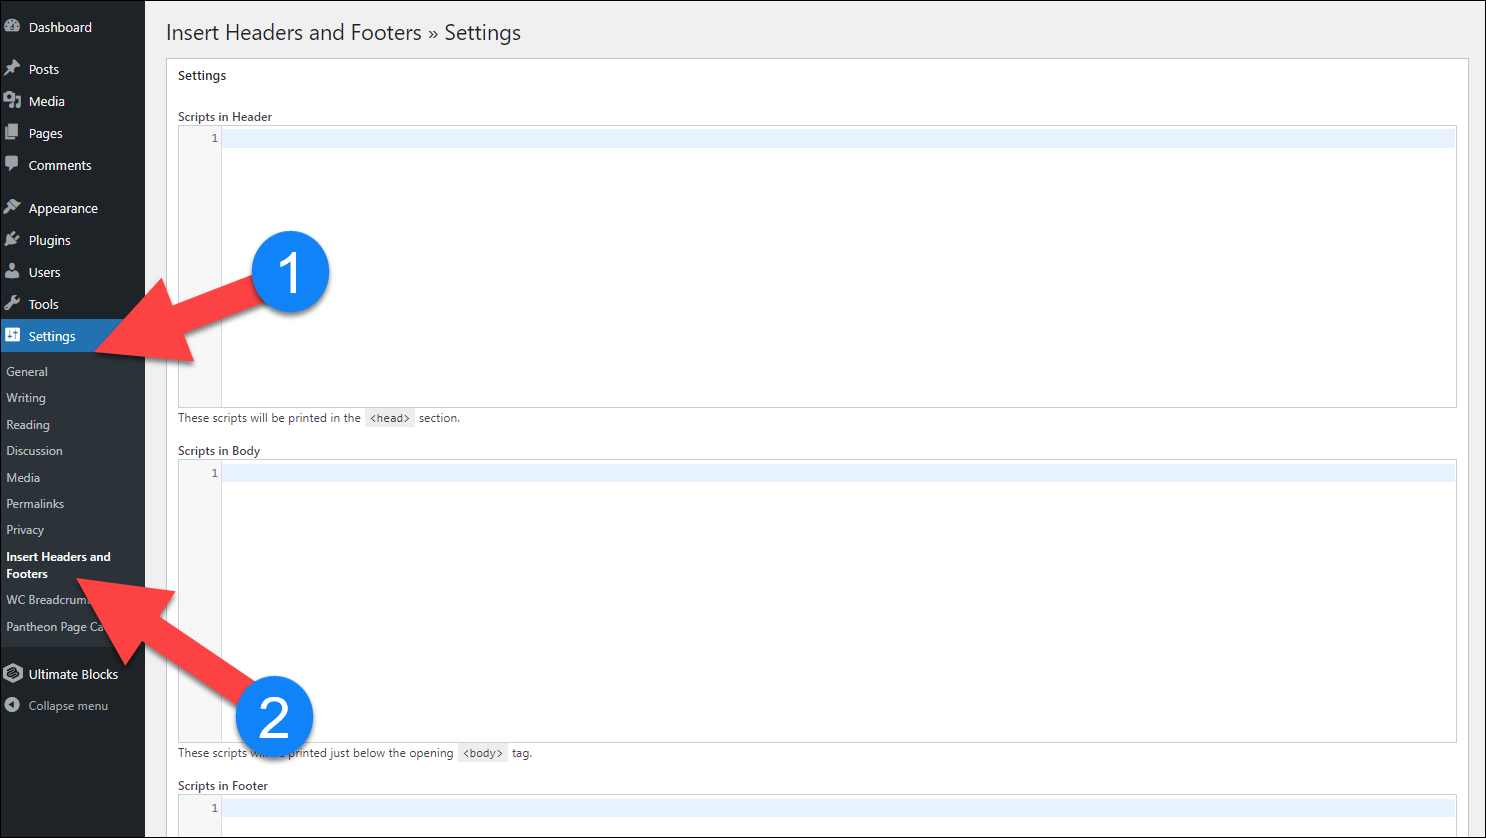Click the 'Settings' panel heading text
This screenshot has height=838, width=1486.
tap(202, 75)
